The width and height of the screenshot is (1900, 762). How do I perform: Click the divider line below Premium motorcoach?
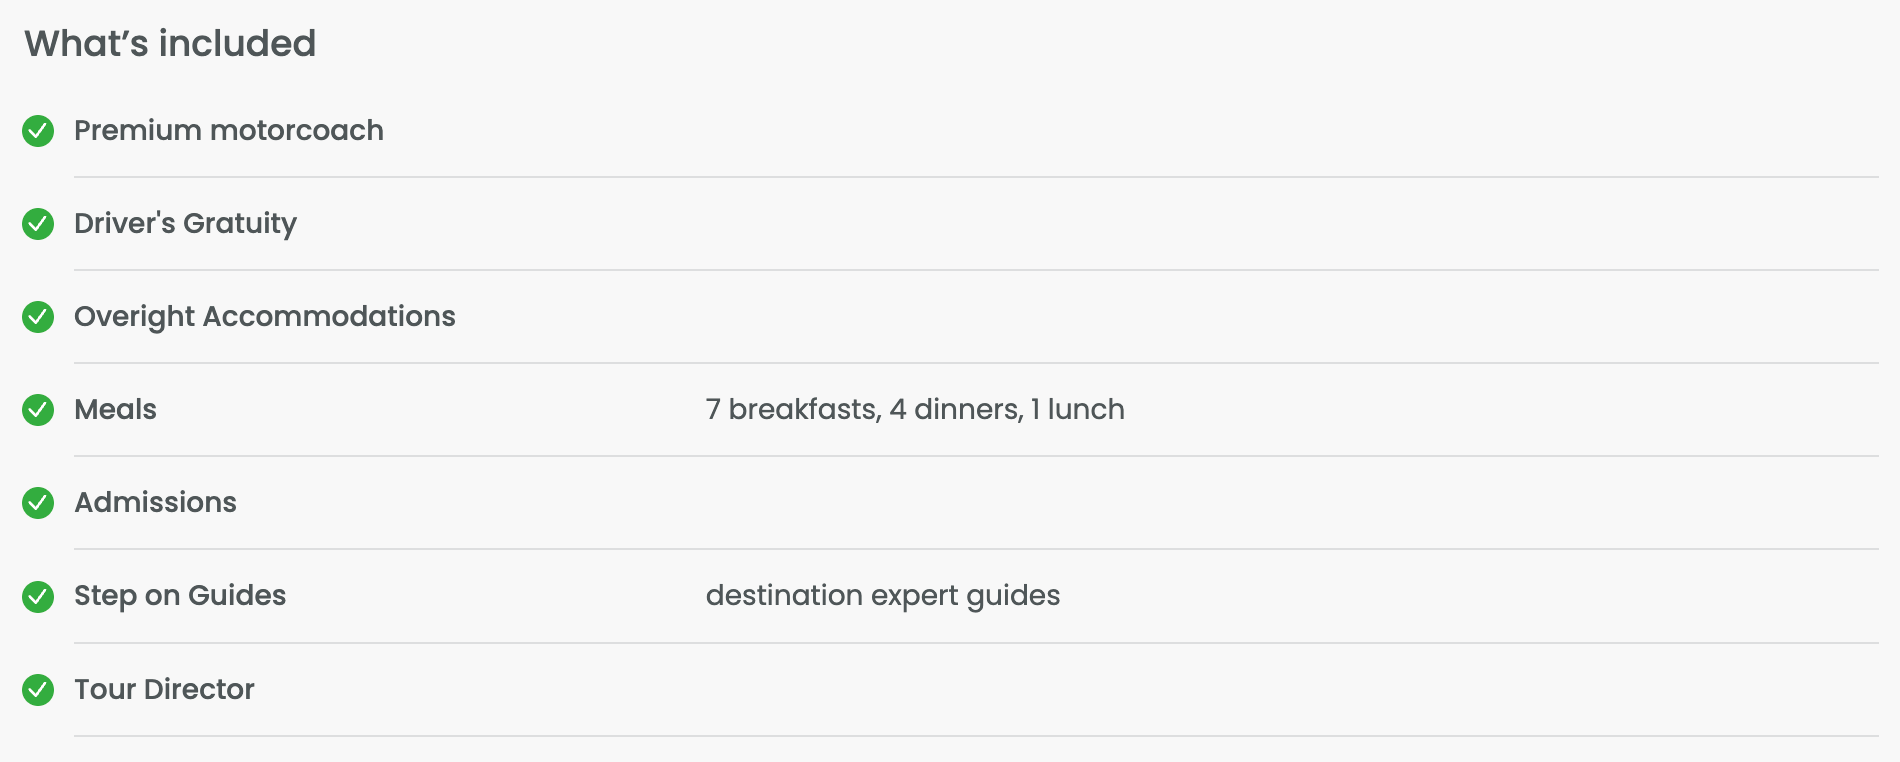(x=976, y=177)
